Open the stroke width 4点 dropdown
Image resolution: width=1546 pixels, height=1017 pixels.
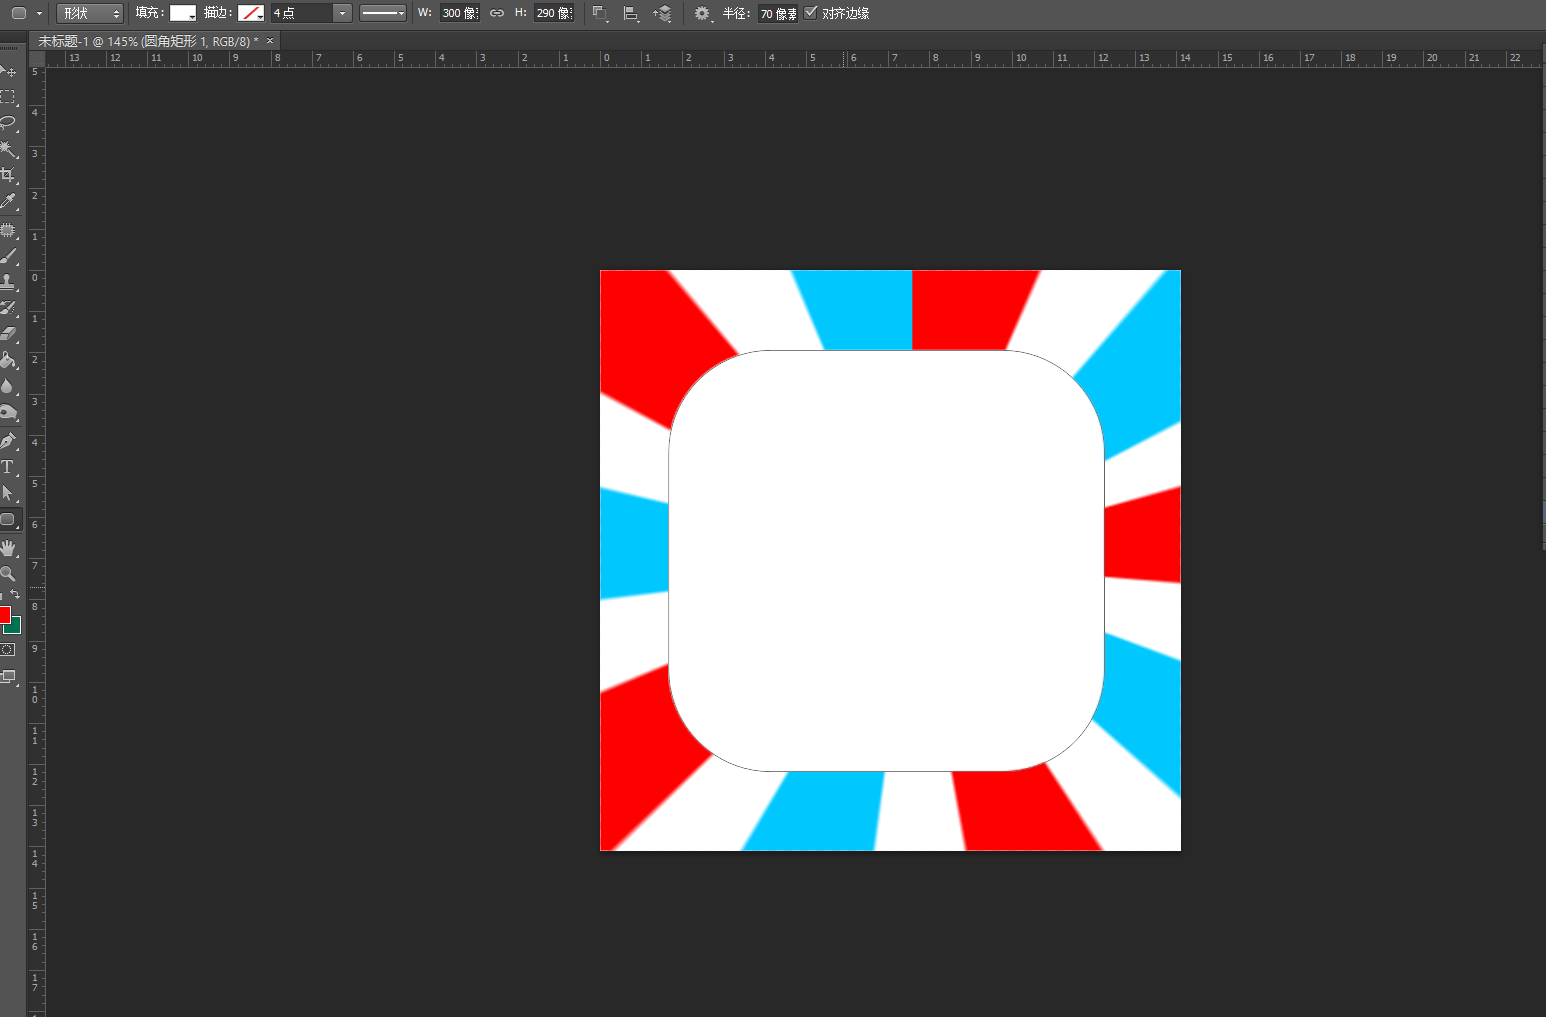[x=342, y=13]
